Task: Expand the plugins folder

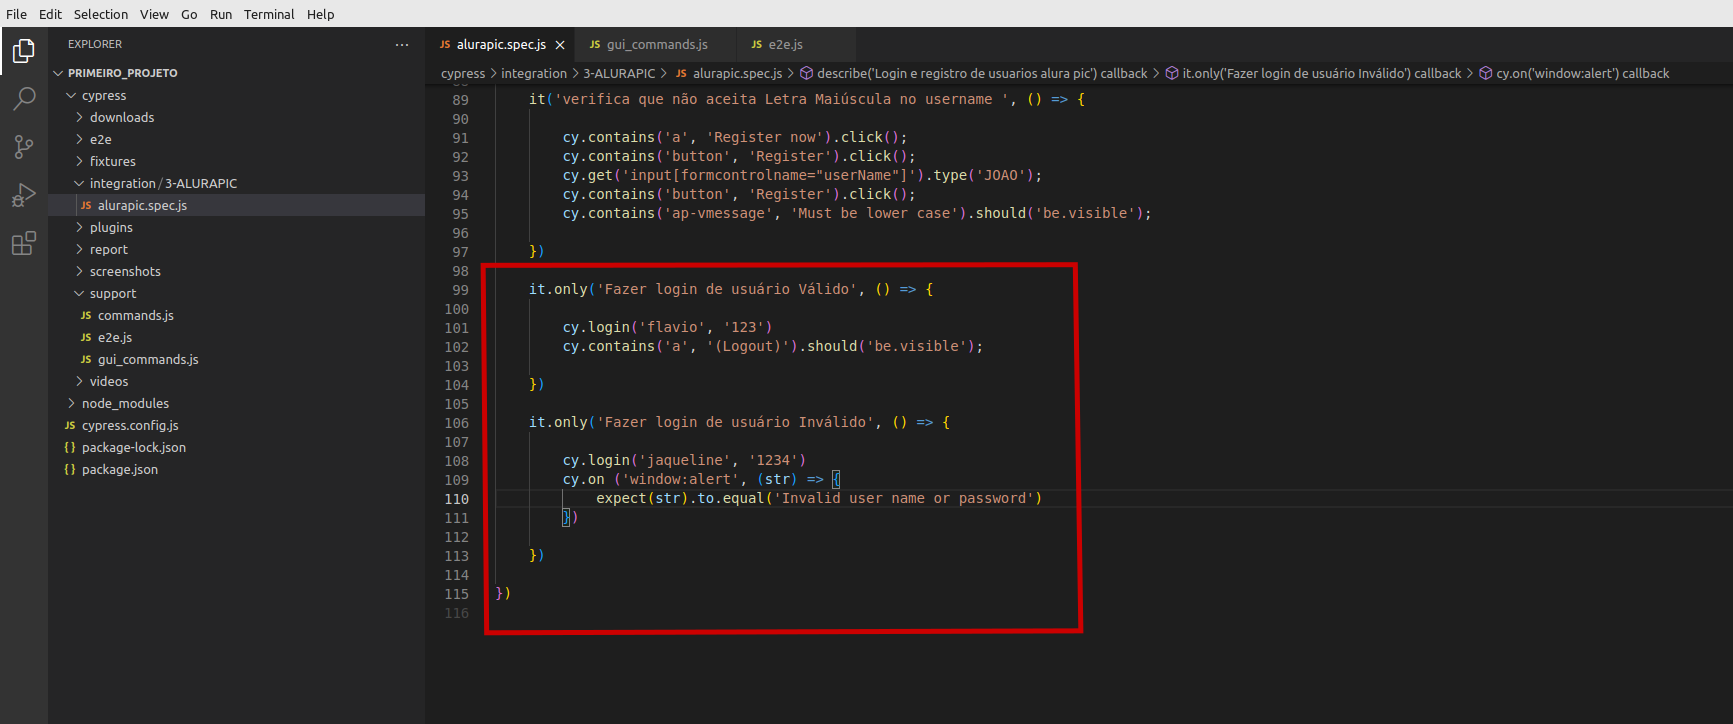Action: tap(79, 228)
